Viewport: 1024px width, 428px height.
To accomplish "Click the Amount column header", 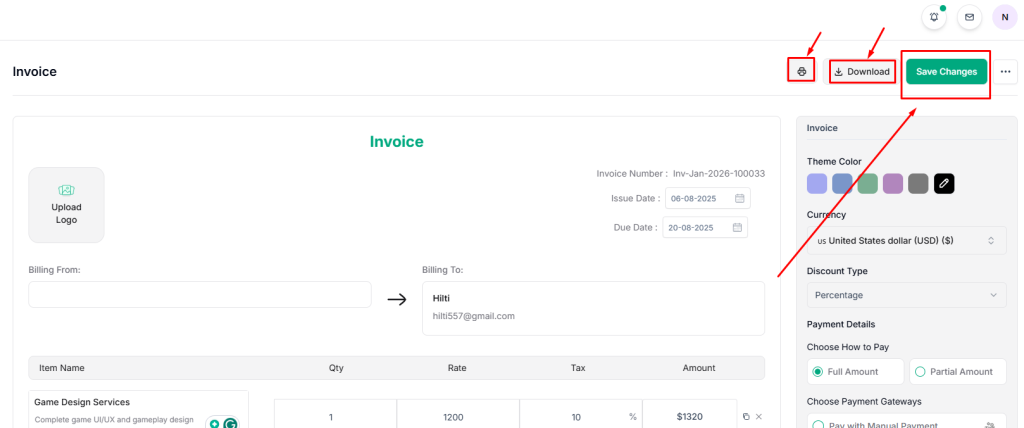I will (699, 368).
